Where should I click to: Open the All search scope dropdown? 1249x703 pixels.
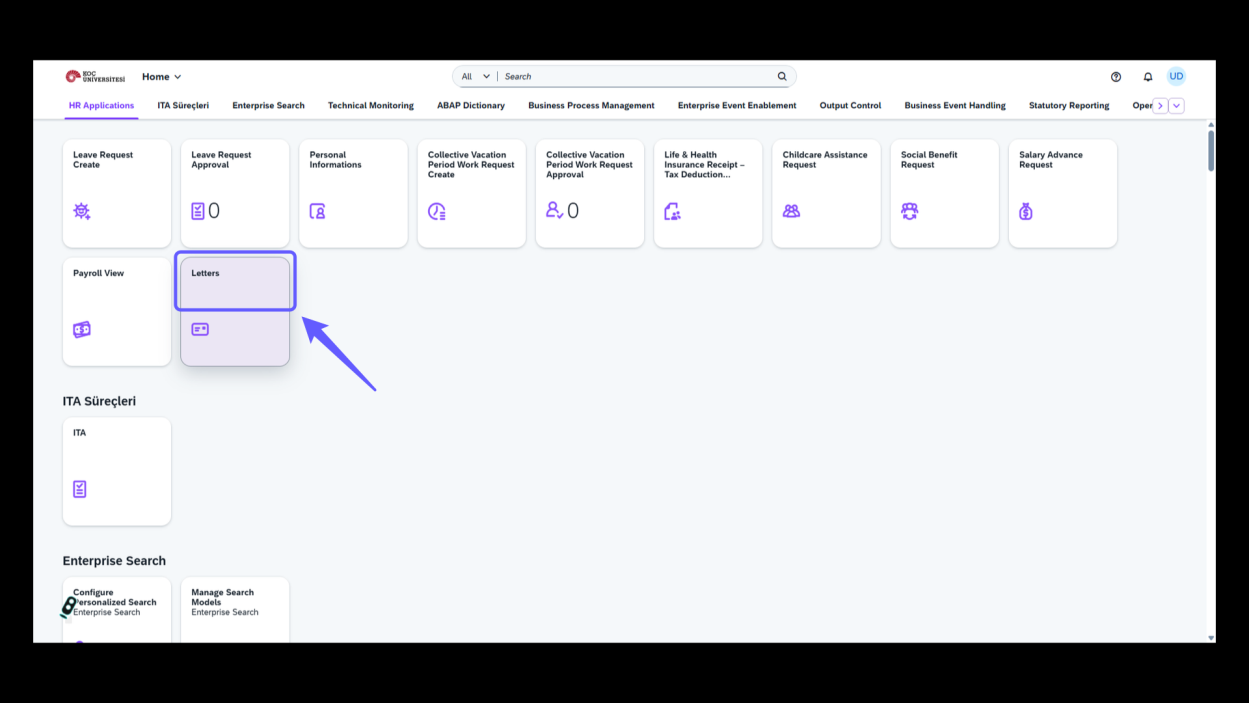click(476, 76)
